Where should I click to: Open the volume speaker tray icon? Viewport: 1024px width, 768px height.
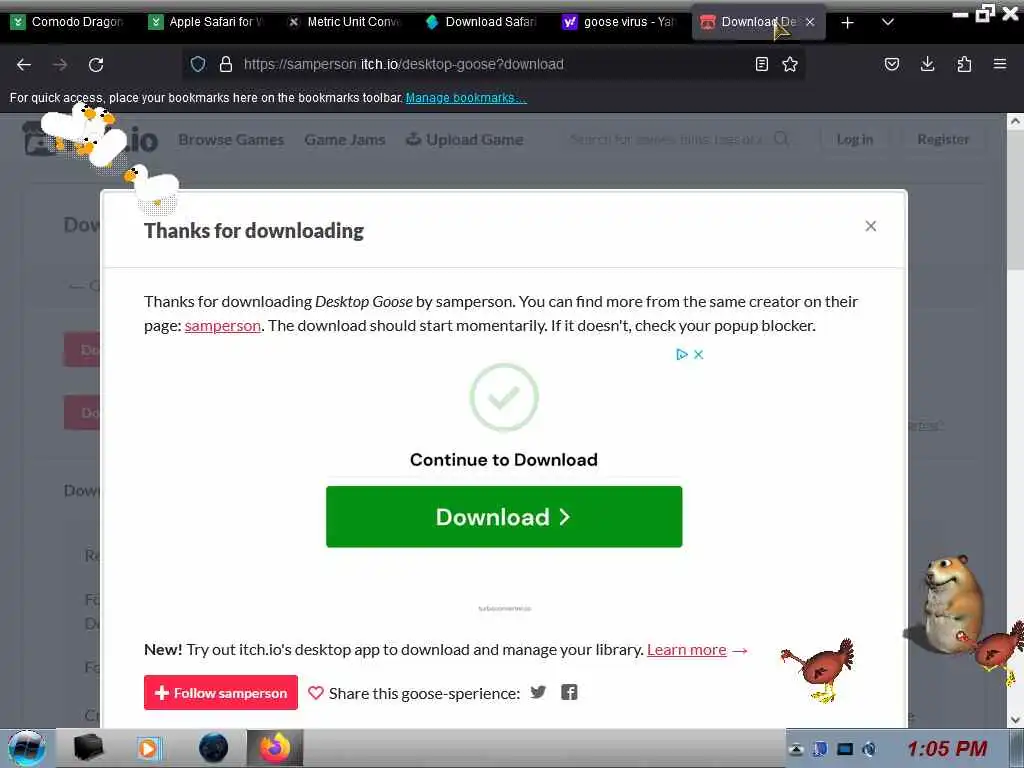pyautogui.click(x=869, y=749)
